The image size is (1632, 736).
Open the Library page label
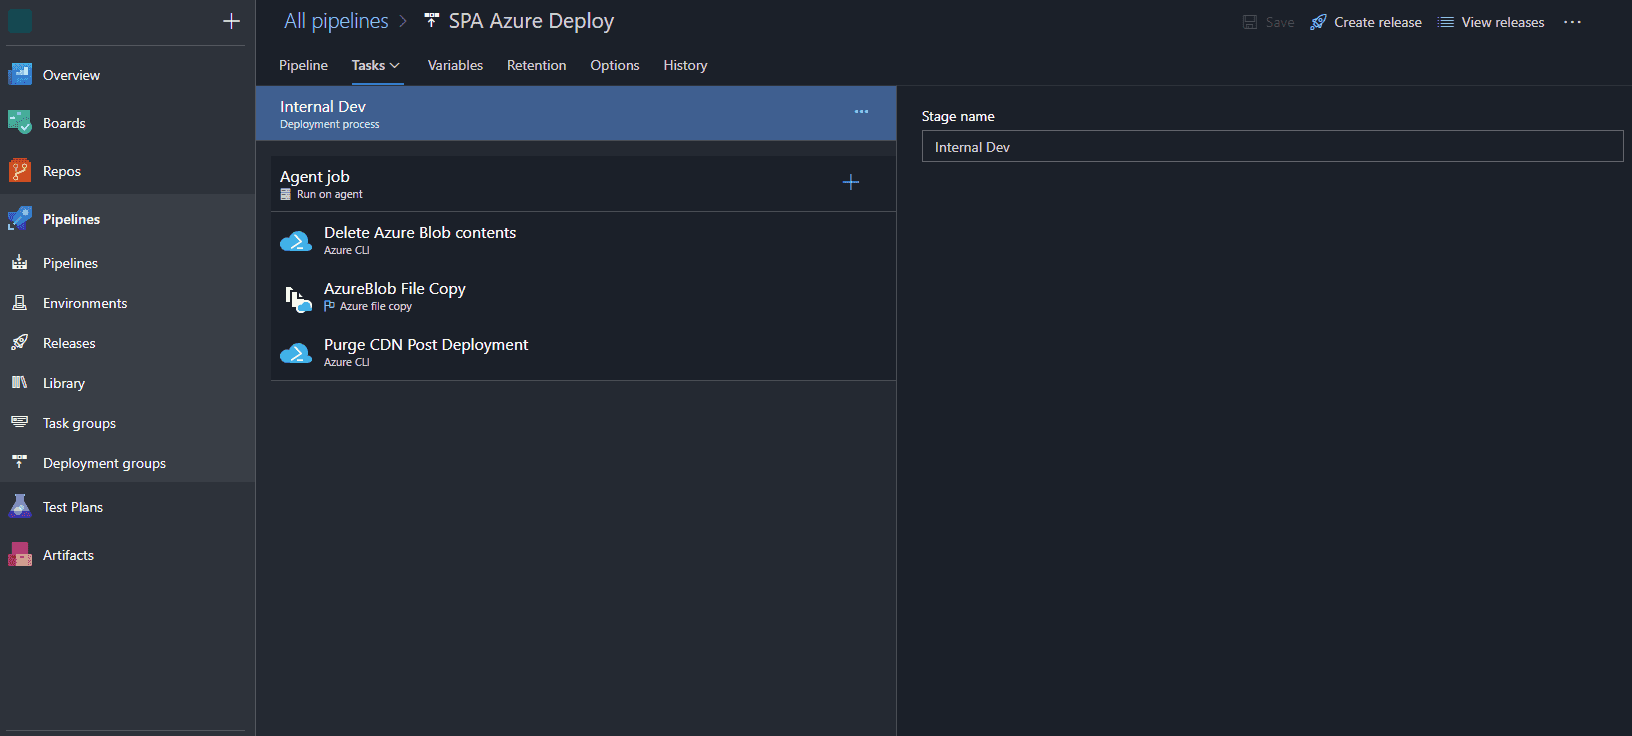pos(64,383)
